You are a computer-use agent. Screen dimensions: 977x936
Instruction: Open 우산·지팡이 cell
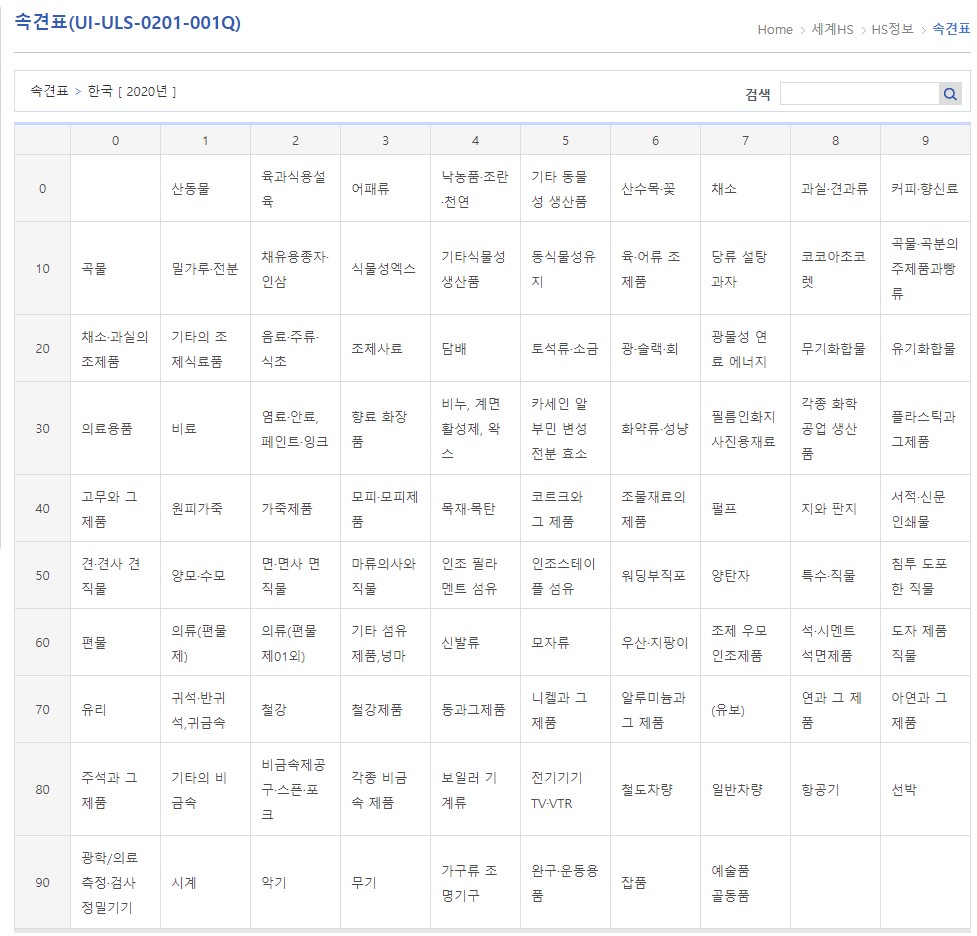pos(654,642)
